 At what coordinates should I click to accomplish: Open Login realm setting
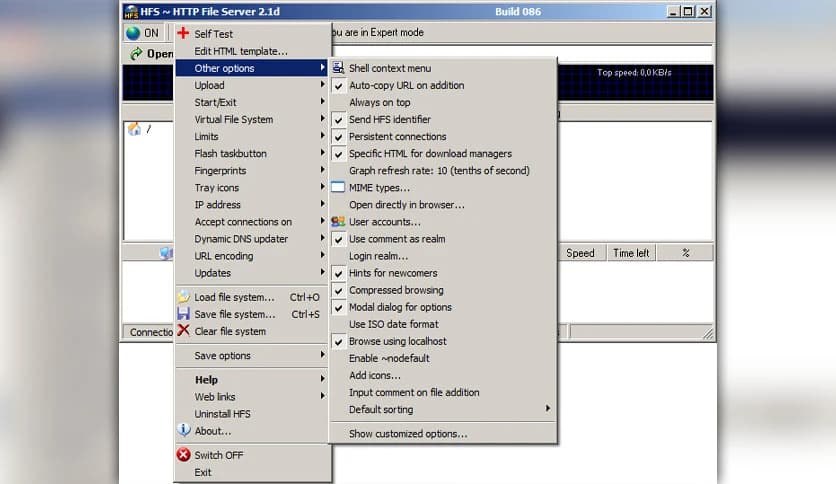pyautogui.click(x=443, y=256)
